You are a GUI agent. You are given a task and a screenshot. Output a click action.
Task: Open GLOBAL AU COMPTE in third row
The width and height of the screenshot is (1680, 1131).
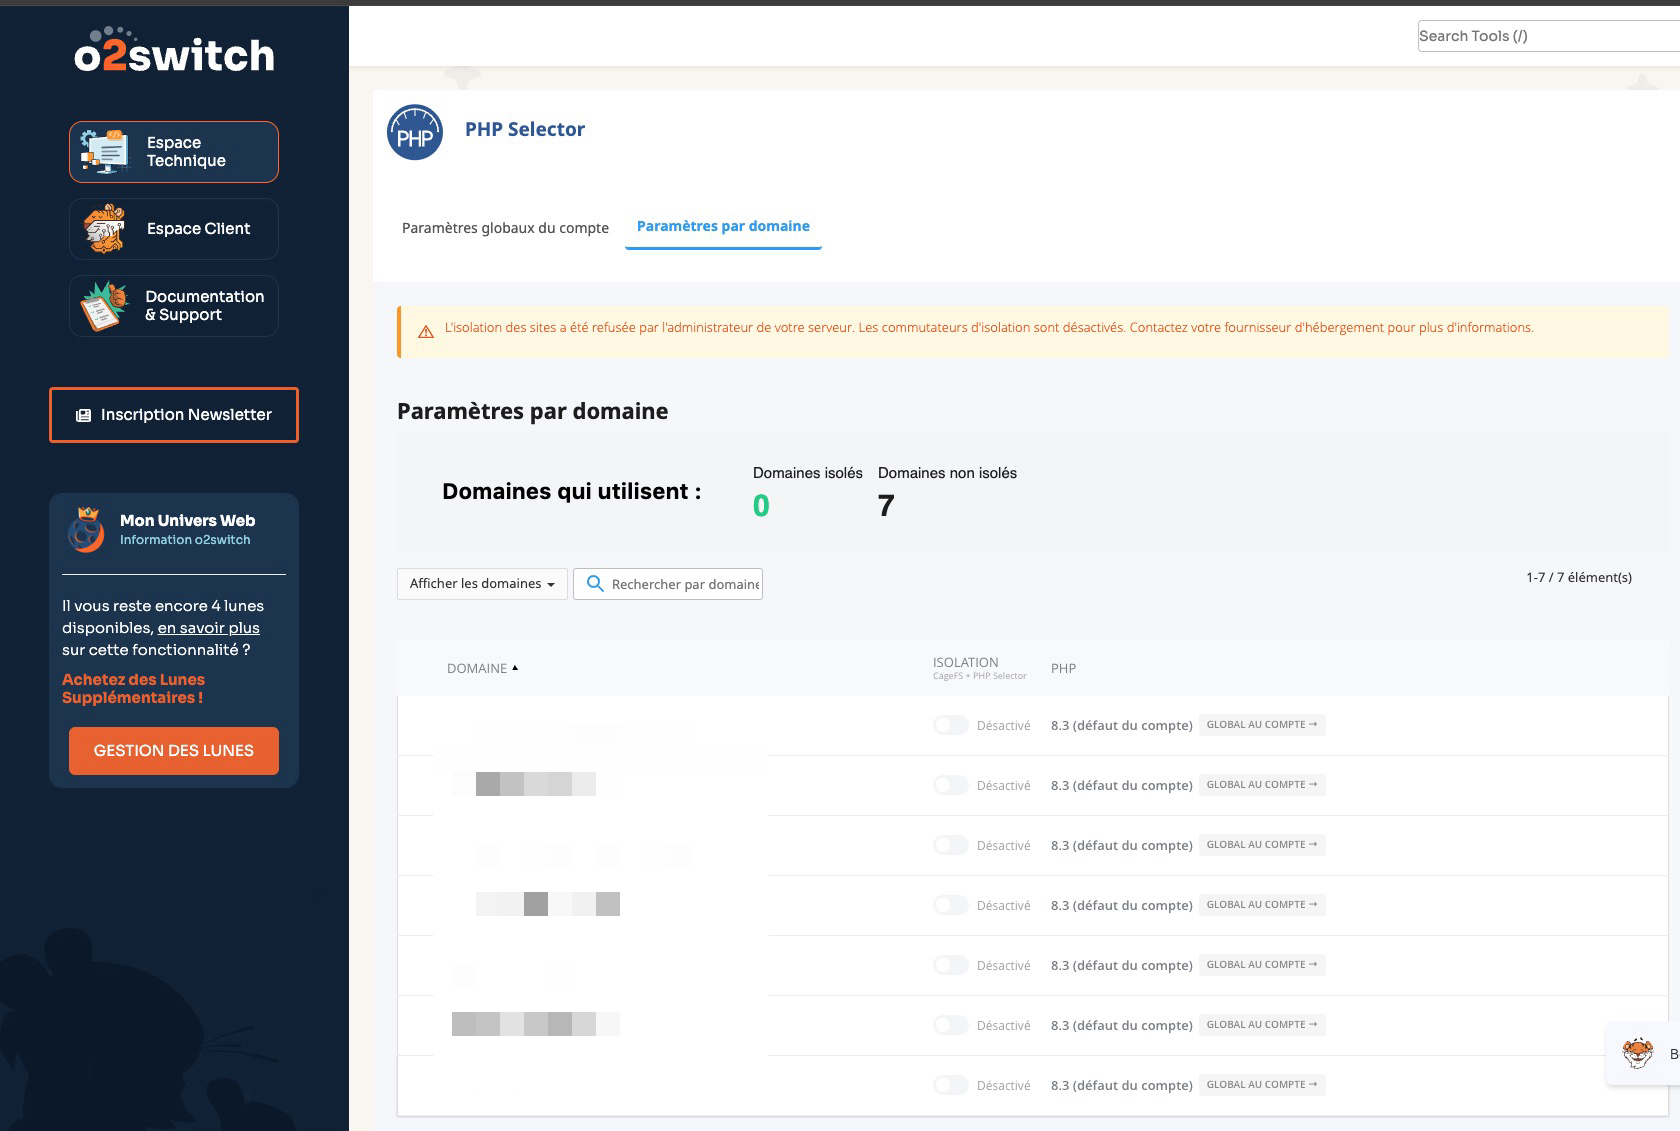click(x=1262, y=845)
